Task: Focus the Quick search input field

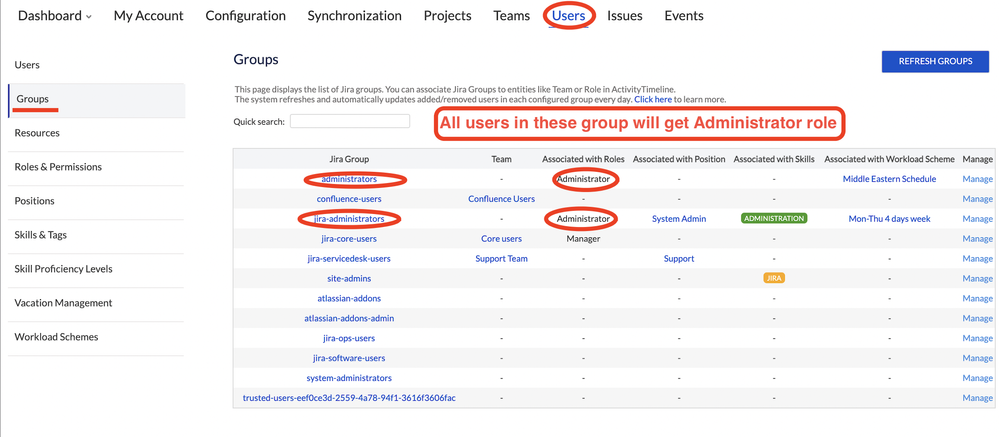Action: [350, 121]
